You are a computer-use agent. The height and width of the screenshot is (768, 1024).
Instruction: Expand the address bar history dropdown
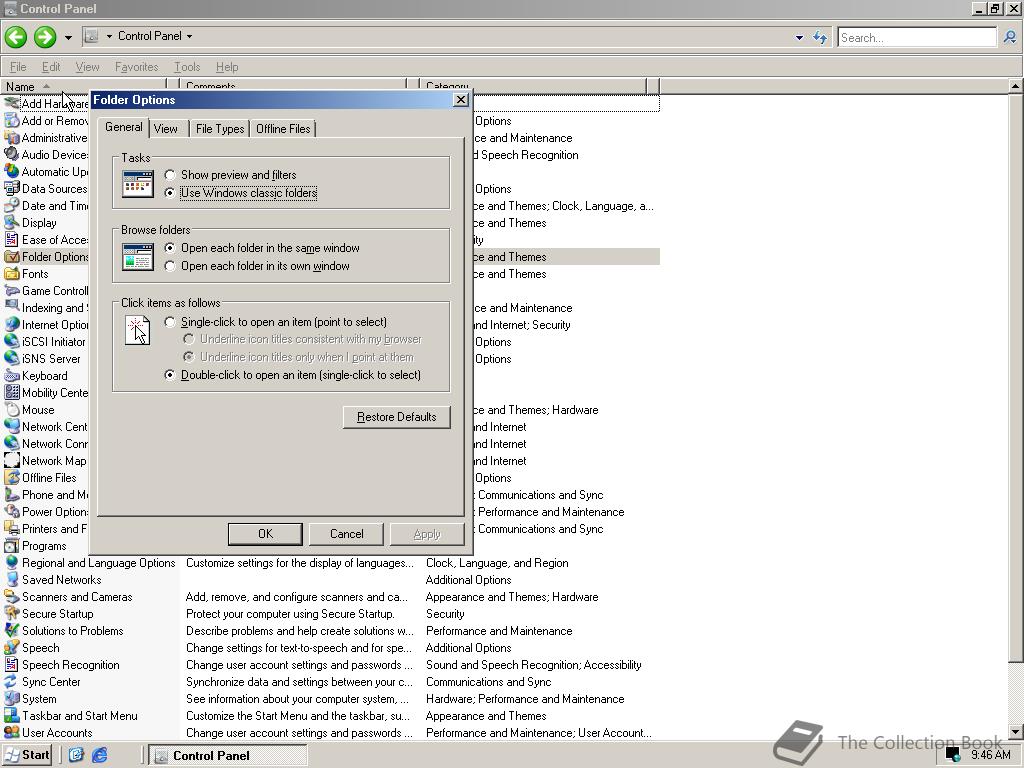point(799,38)
